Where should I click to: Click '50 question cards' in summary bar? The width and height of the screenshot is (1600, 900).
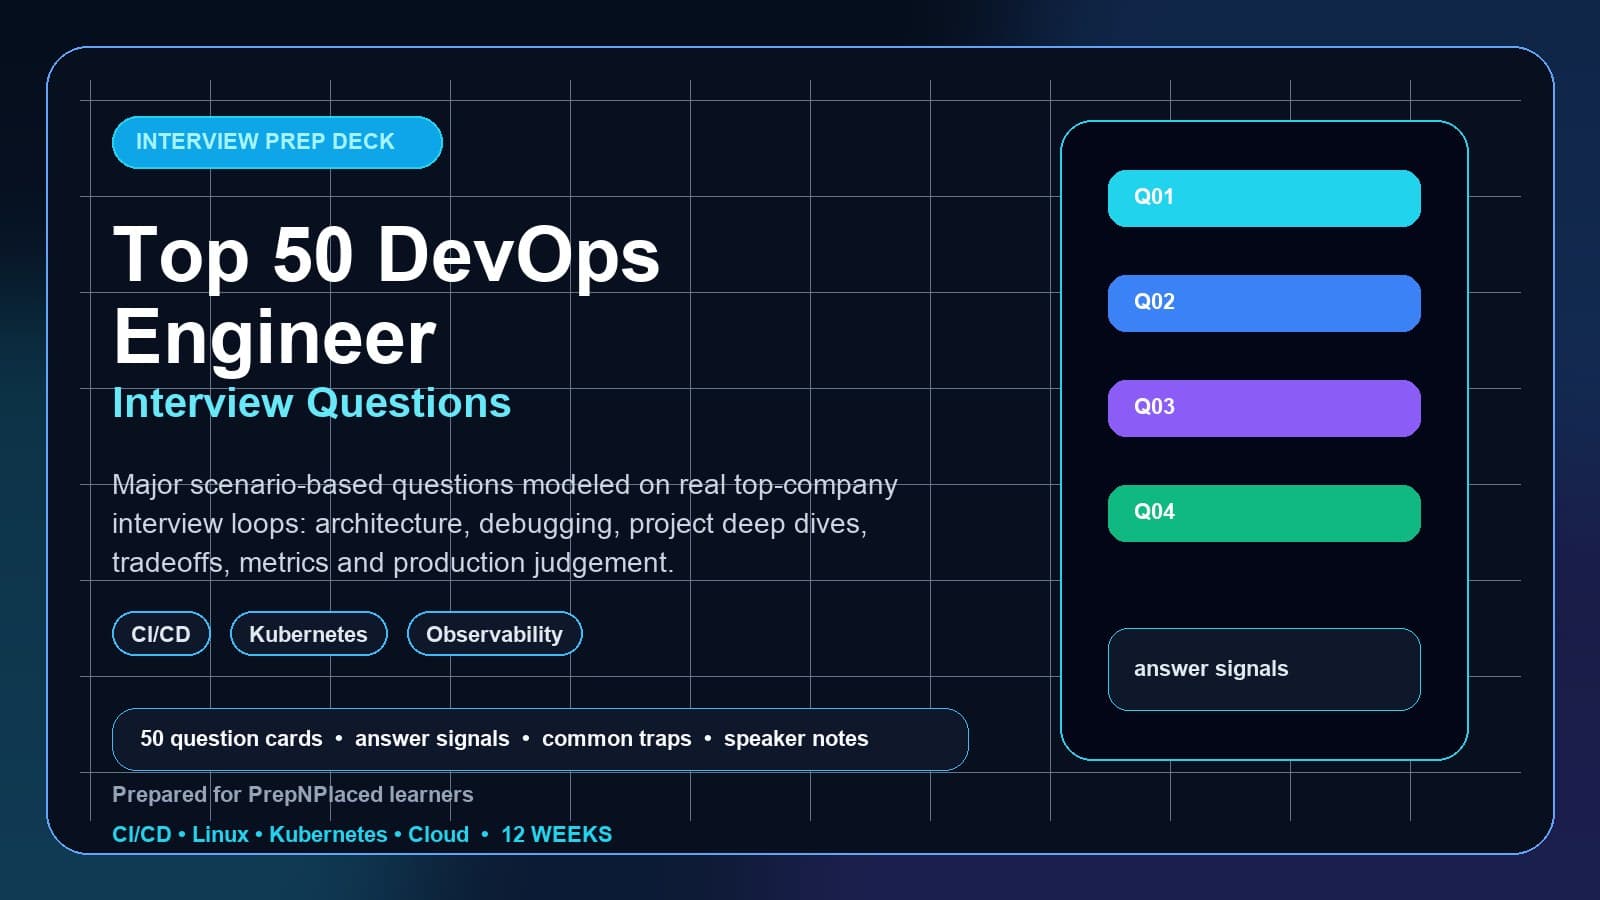pos(231,739)
